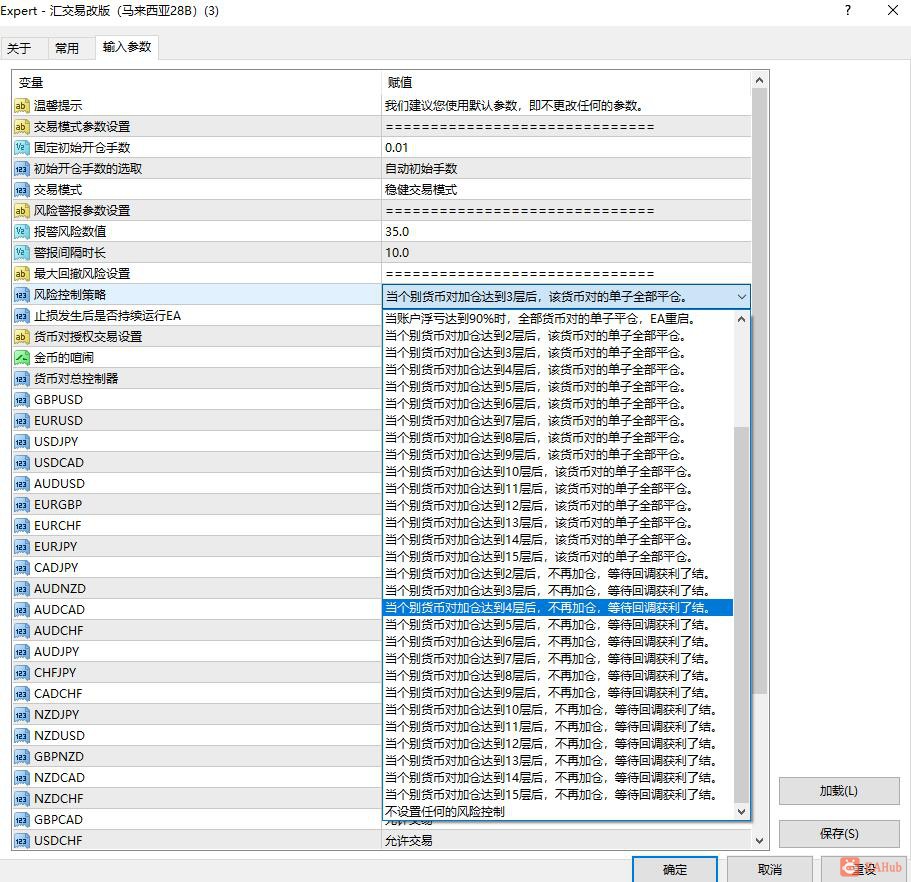Image resolution: width=911 pixels, height=882 pixels.
Task: Click the 确定 button
Action: click(675, 869)
